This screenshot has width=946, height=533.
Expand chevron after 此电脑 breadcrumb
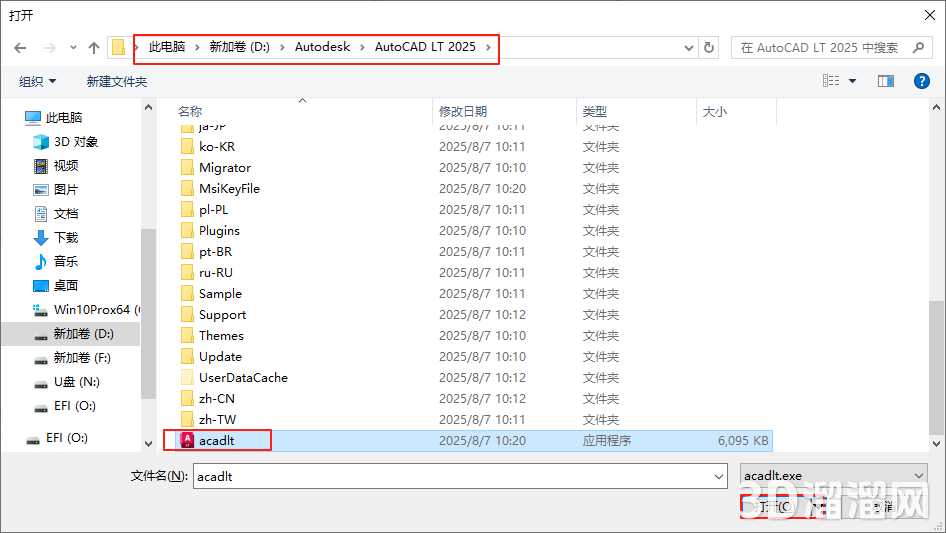[197, 47]
